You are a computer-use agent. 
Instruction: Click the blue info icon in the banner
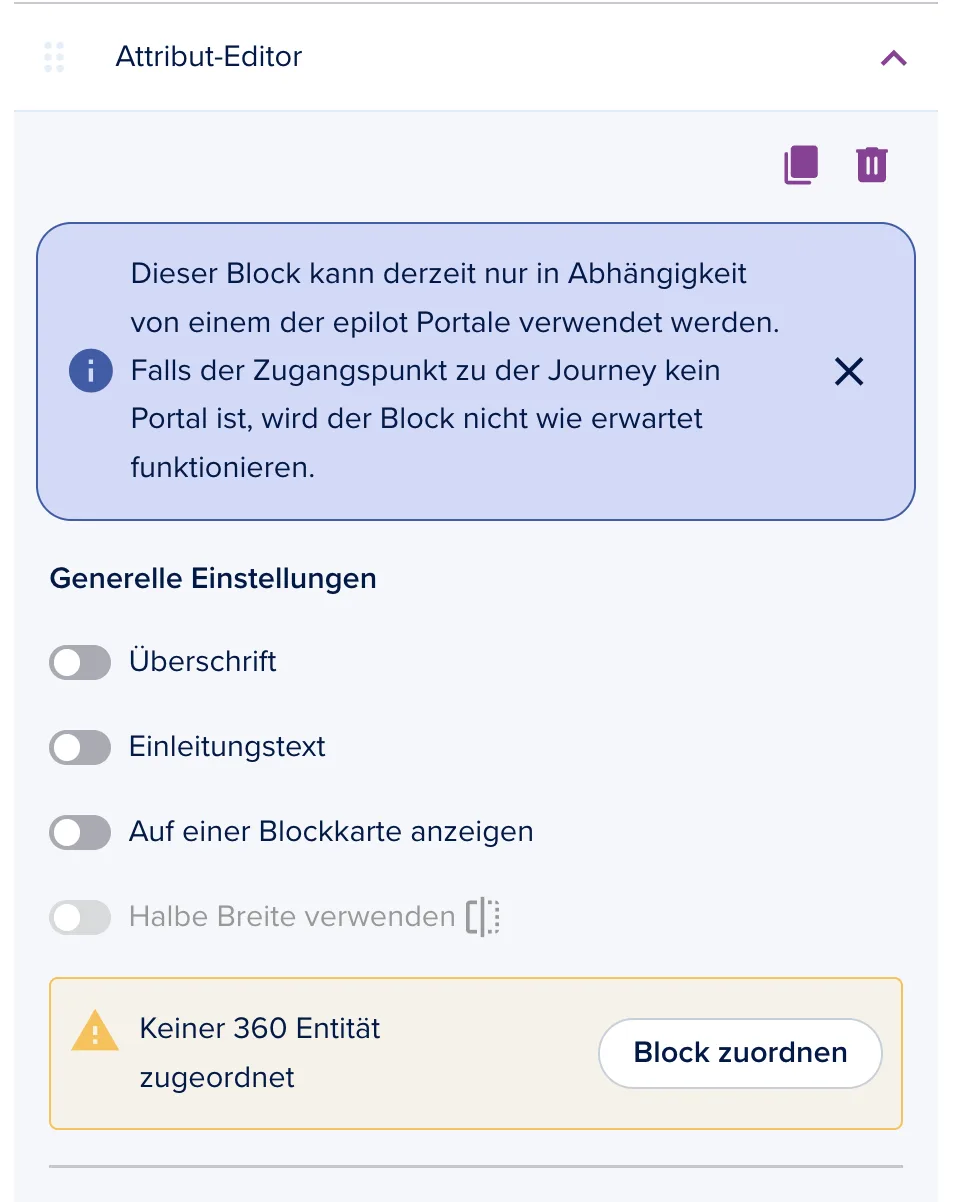point(90,372)
